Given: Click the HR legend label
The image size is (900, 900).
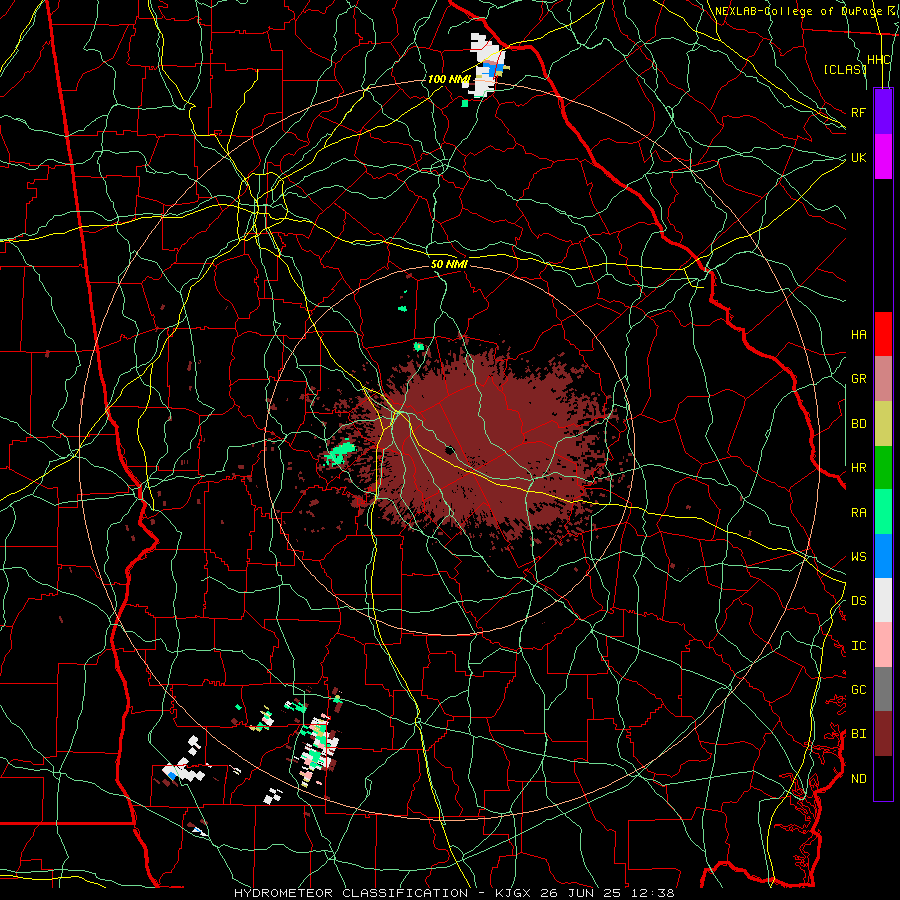Looking at the screenshot, I should (859, 468).
